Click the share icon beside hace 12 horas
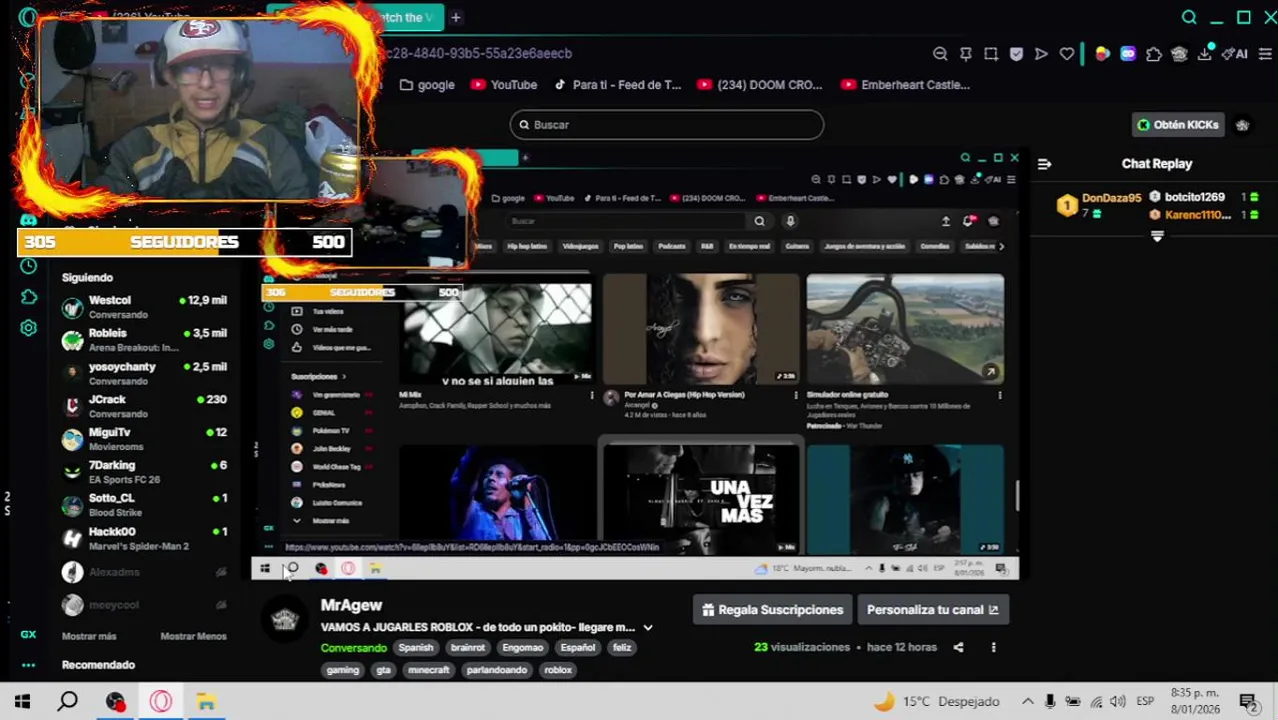The height and width of the screenshot is (720, 1278). pyautogui.click(x=958, y=647)
